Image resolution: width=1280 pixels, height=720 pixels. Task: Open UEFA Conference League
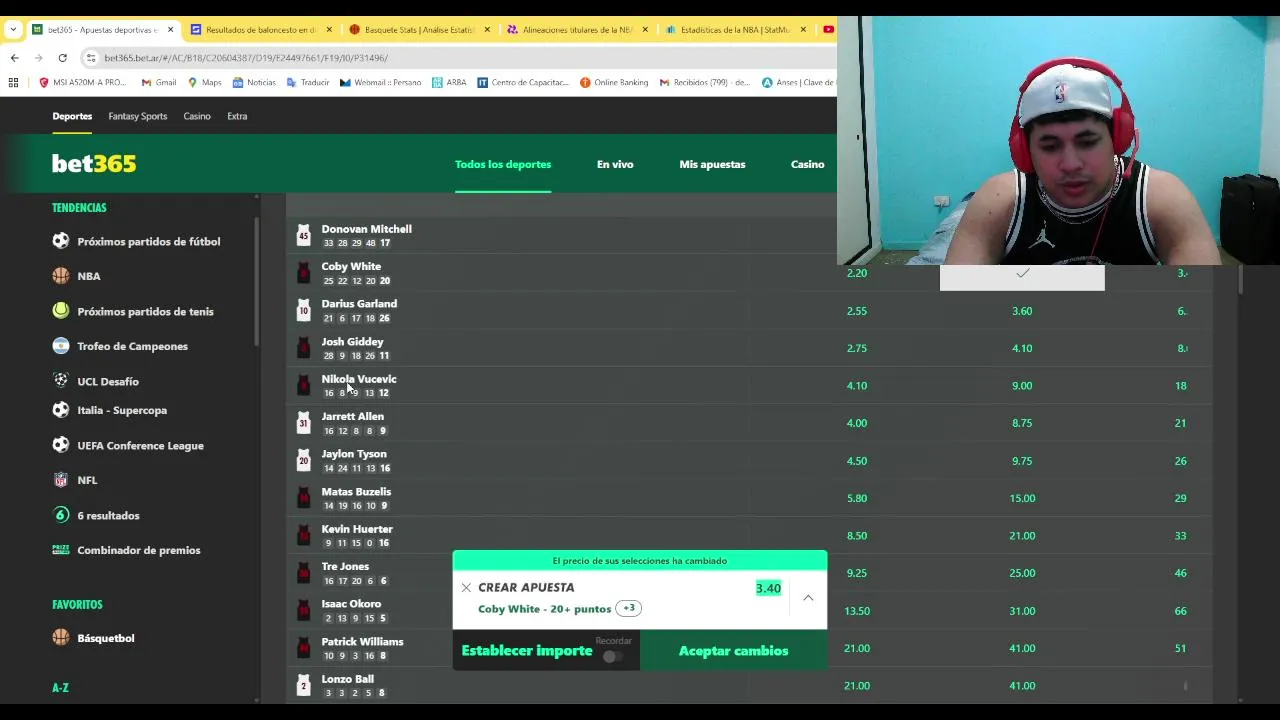[x=140, y=445]
